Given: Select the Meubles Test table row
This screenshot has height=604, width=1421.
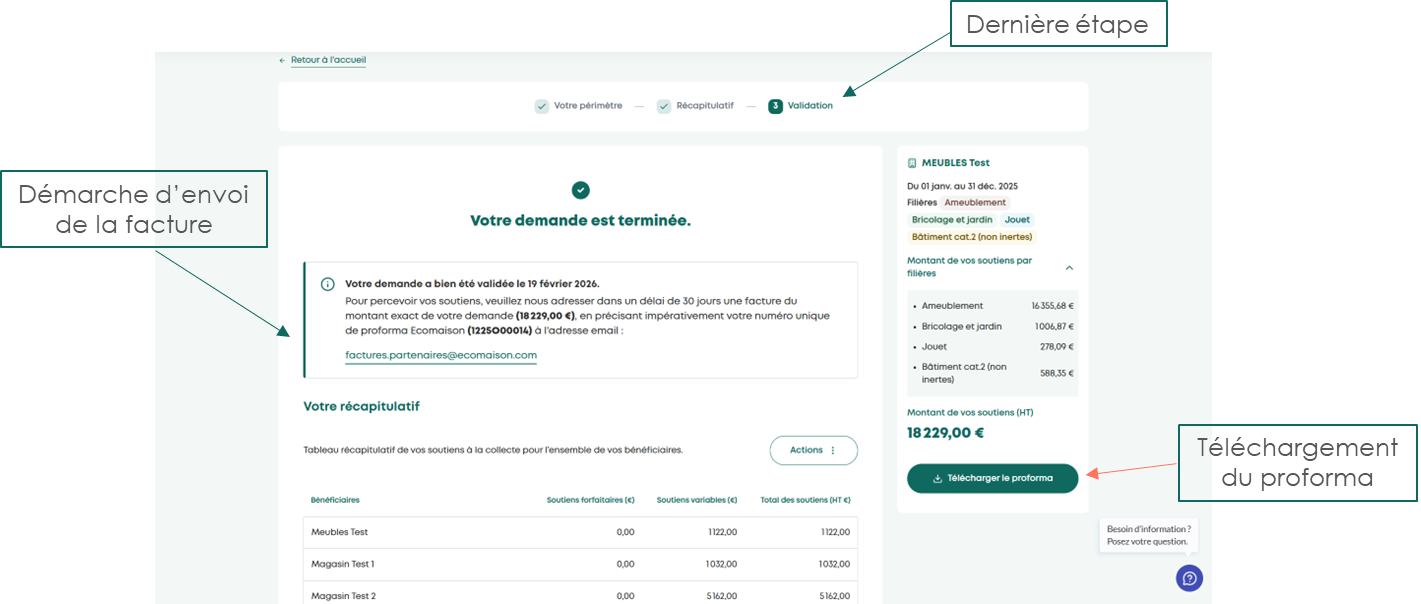Looking at the screenshot, I should (580, 532).
